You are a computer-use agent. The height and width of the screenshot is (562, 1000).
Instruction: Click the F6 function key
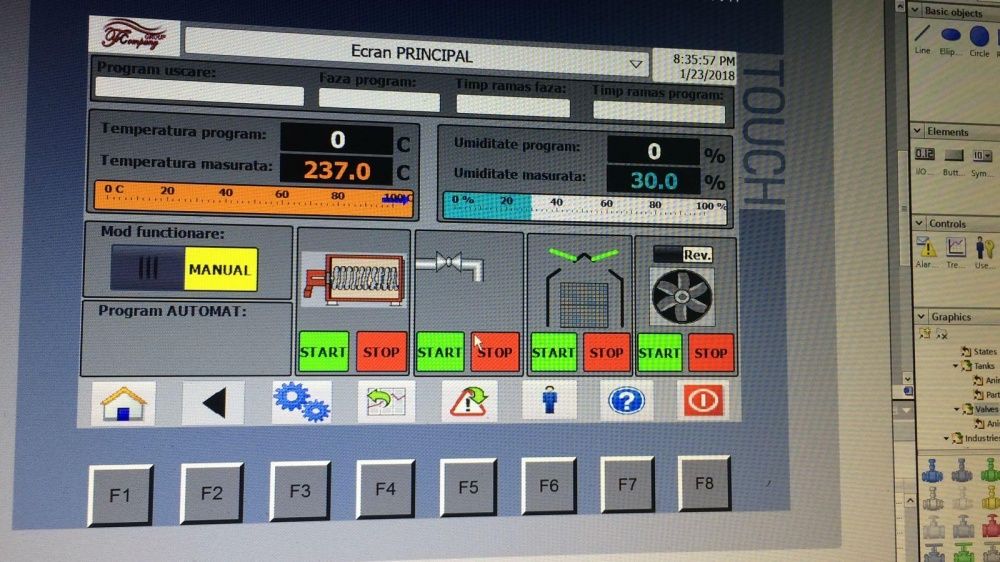click(x=548, y=485)
